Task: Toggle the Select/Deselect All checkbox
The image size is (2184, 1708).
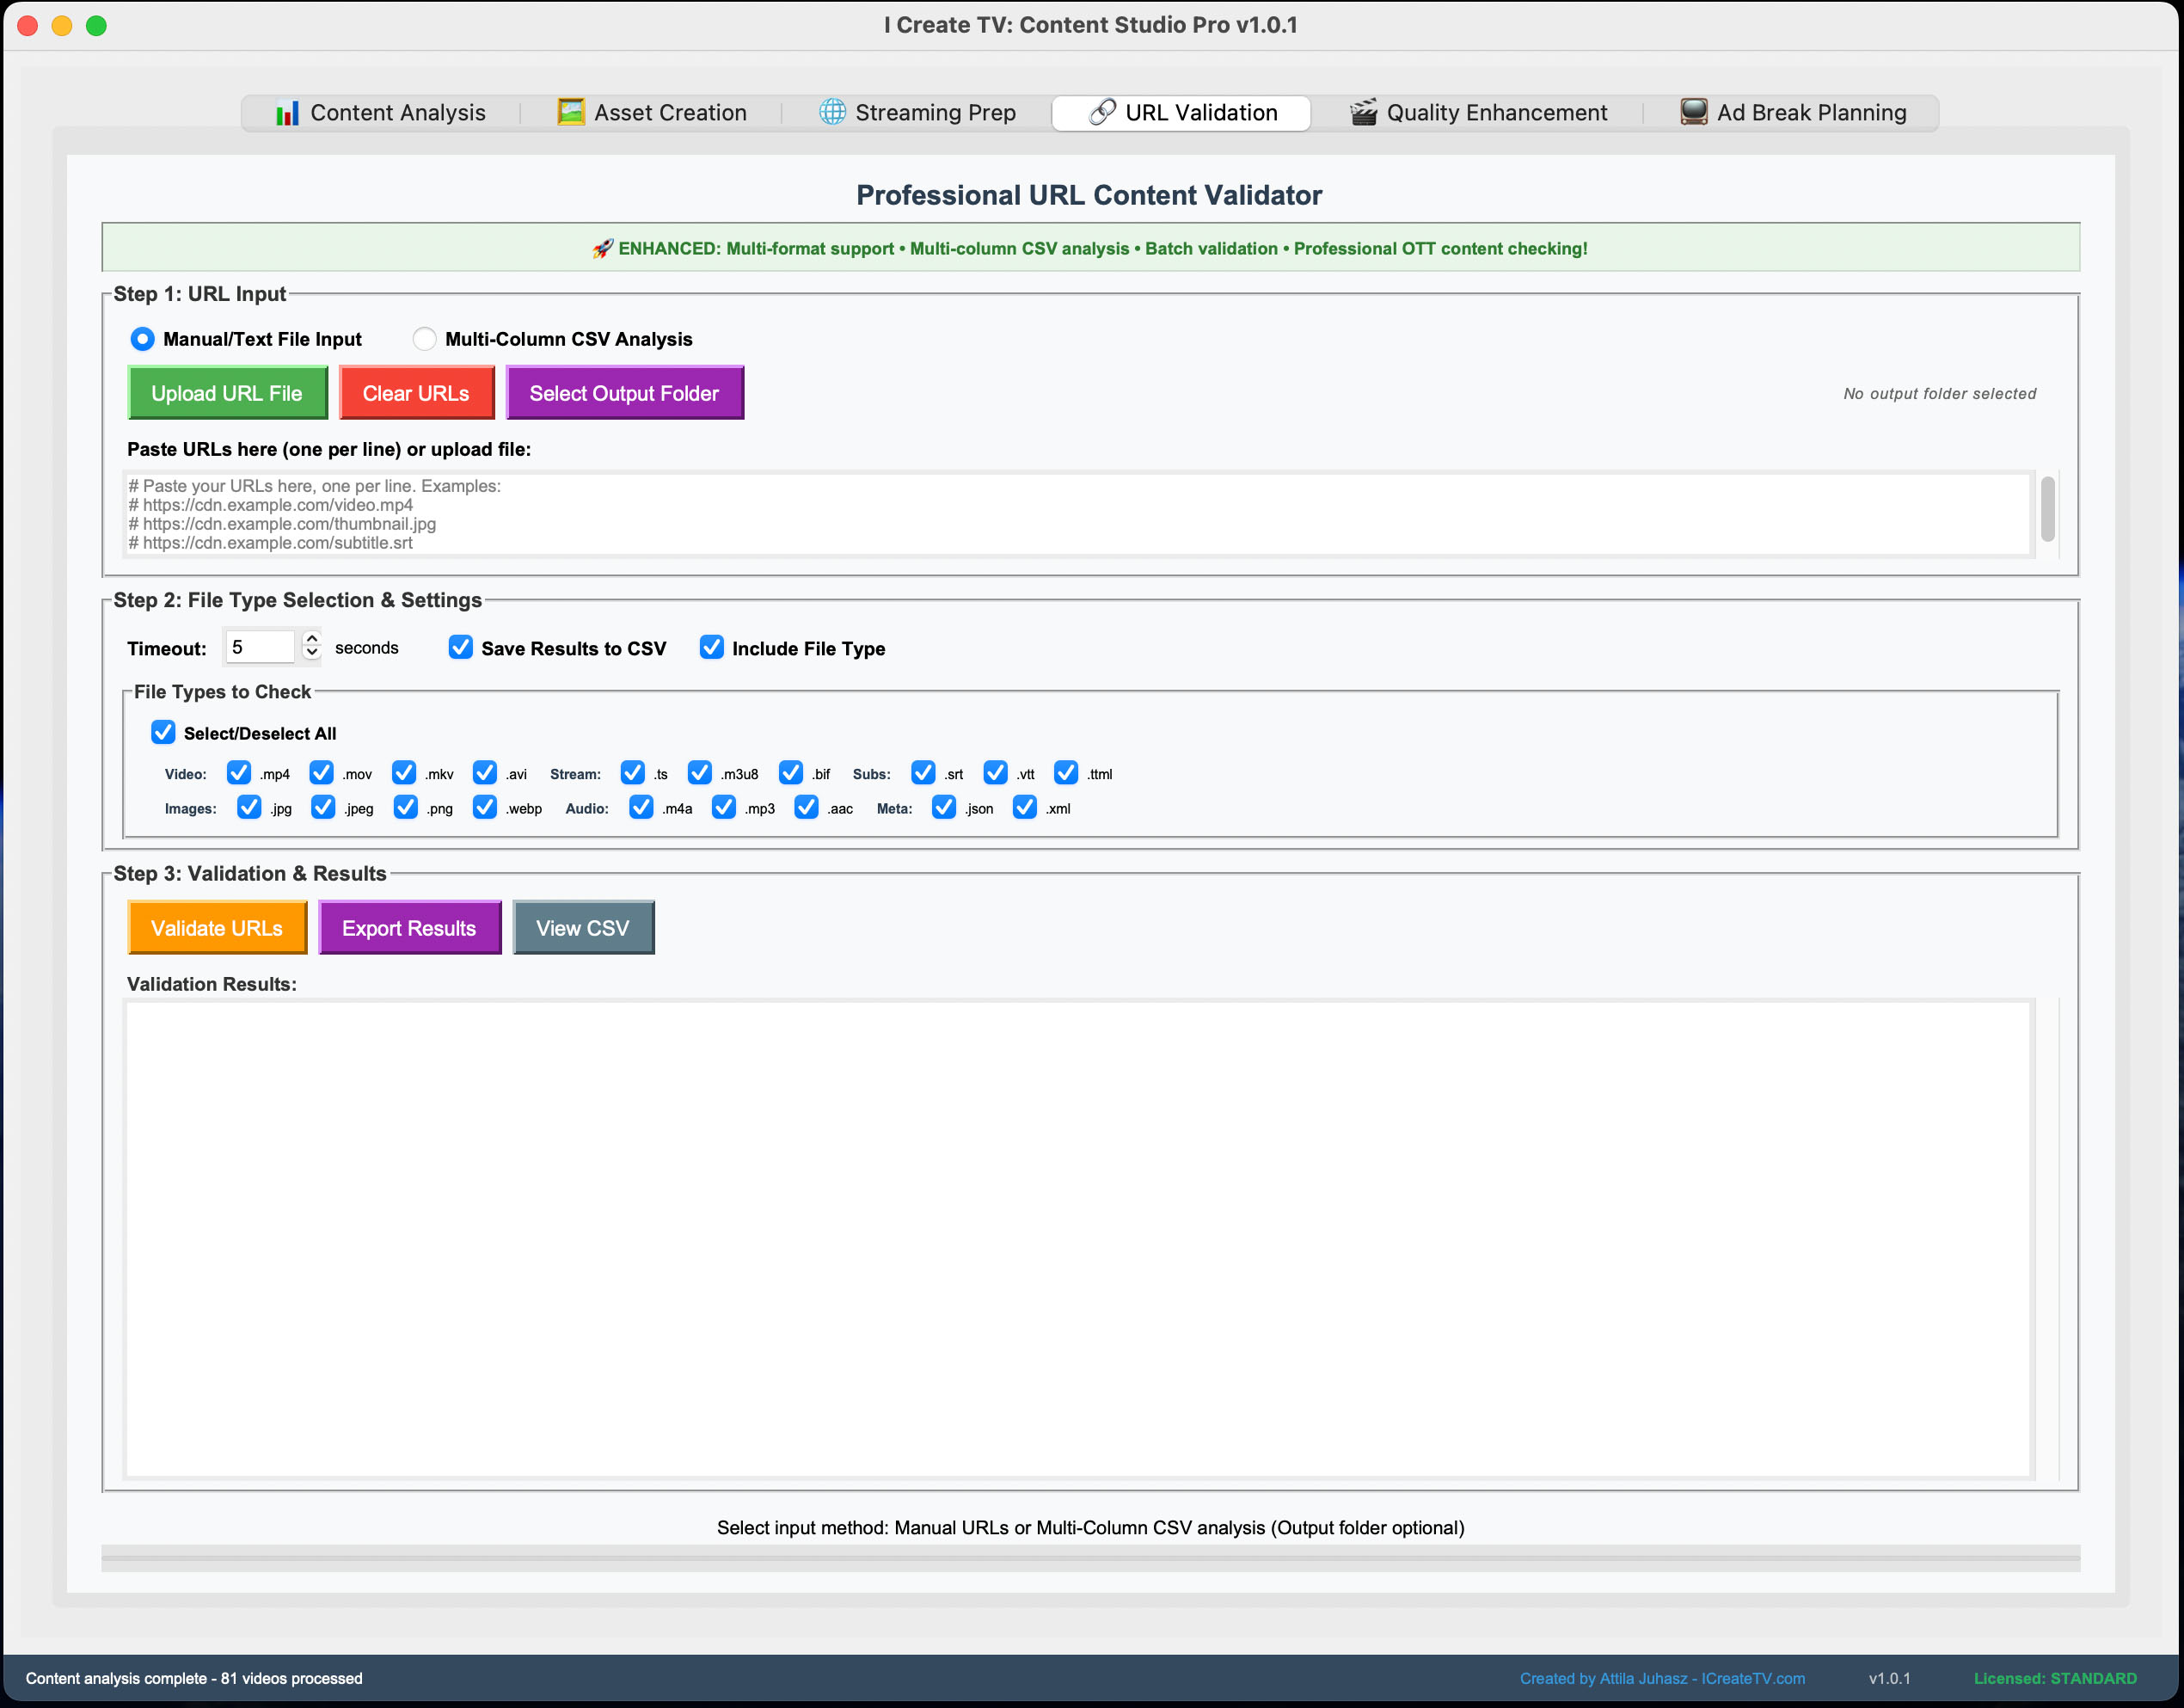Action: pyautogui.click(x=163, y=732)
